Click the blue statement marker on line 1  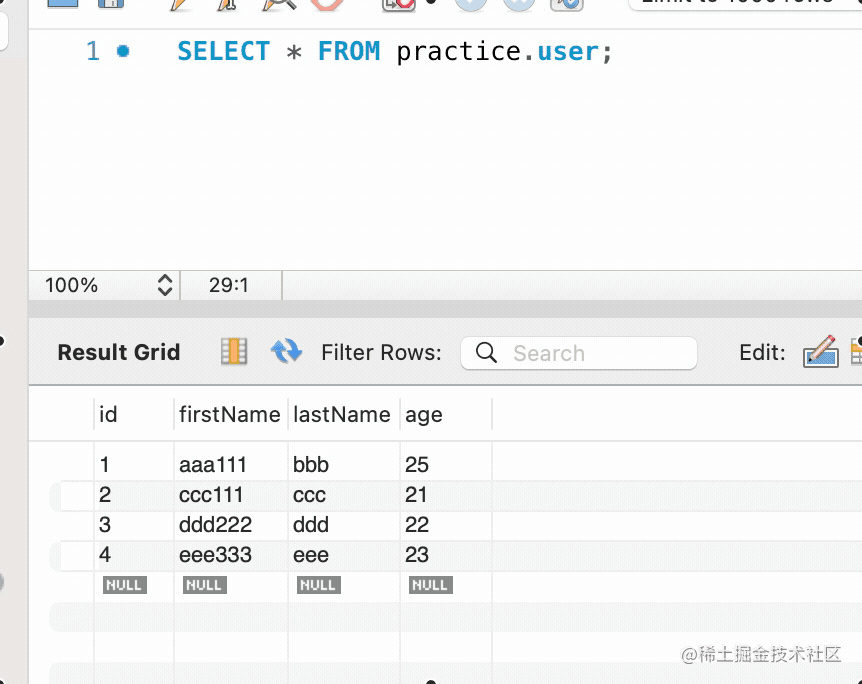(x=123, y=51)
